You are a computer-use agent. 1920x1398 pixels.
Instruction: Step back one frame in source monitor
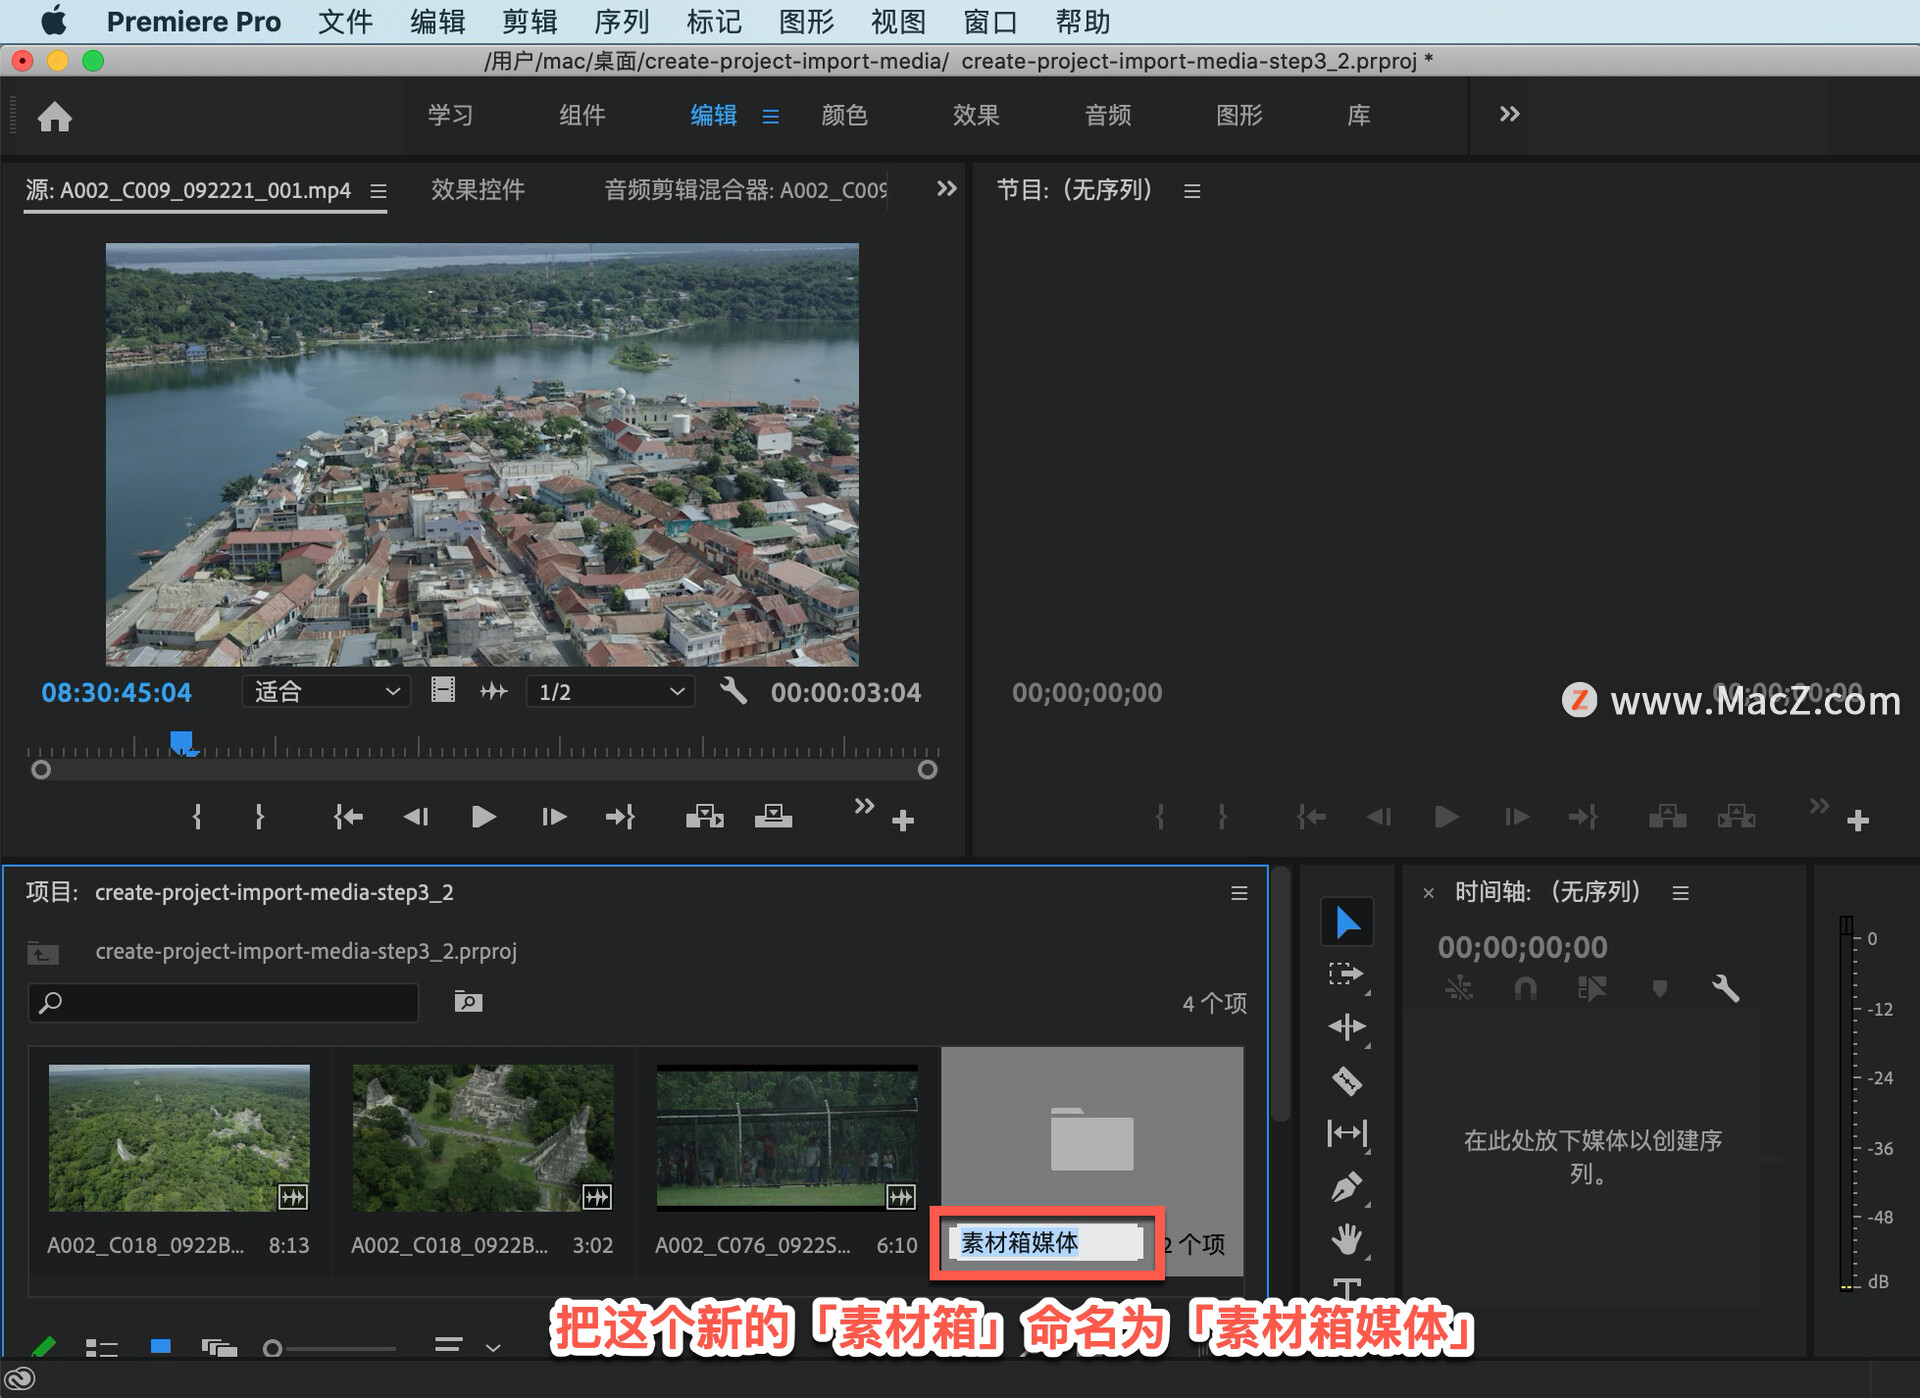tap(416, 817)
